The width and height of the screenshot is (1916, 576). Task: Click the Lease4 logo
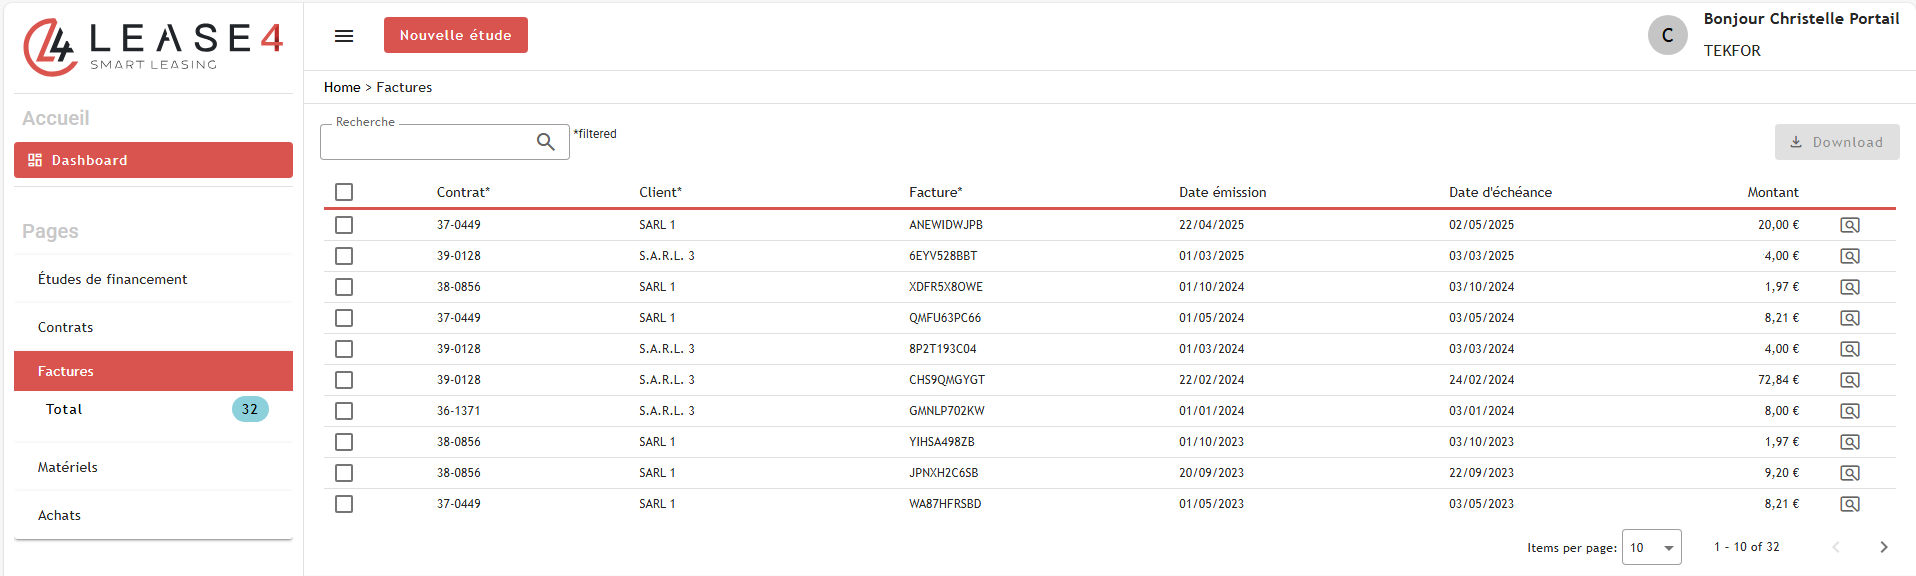(x=153, y=47)
